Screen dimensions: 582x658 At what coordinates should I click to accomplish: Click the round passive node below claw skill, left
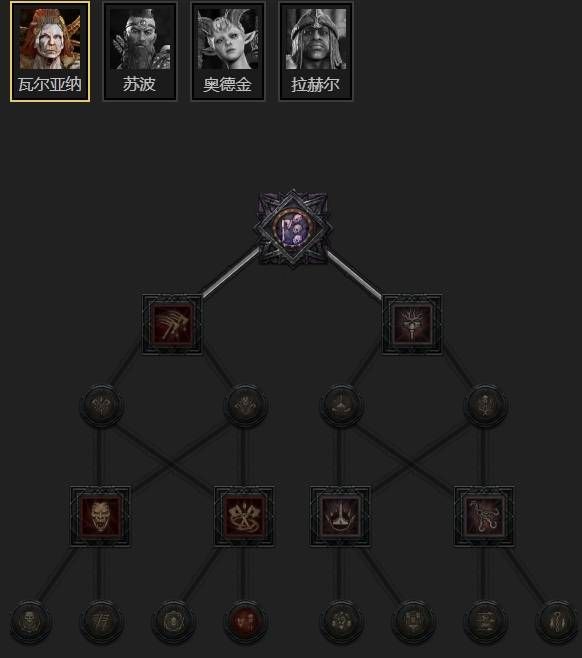[101, 405]
